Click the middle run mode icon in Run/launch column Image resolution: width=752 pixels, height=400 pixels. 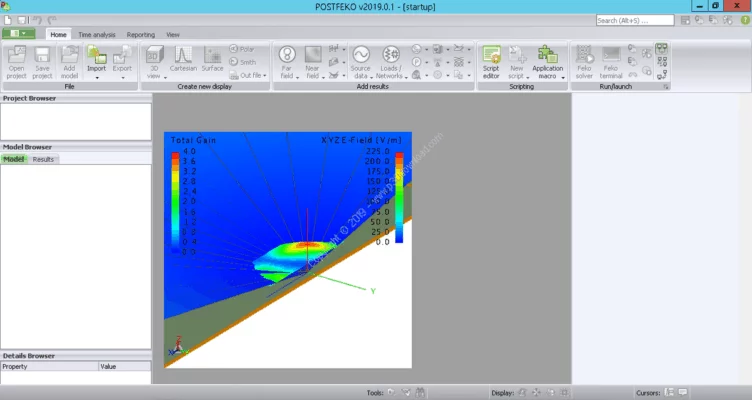pyautogui.click(x=662, y=62)
